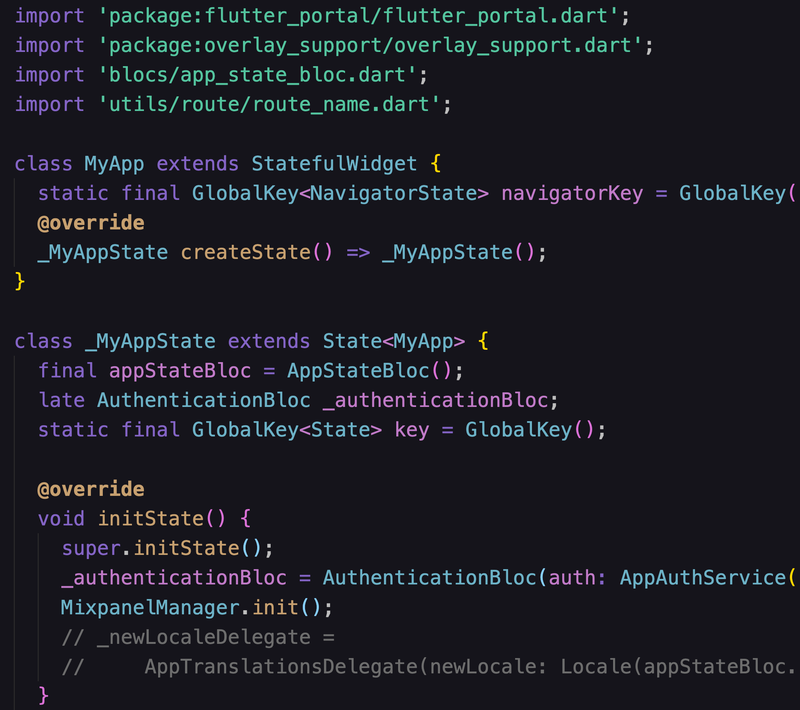
Task: Click the @override annotation above createState
Action: [91, 222]
